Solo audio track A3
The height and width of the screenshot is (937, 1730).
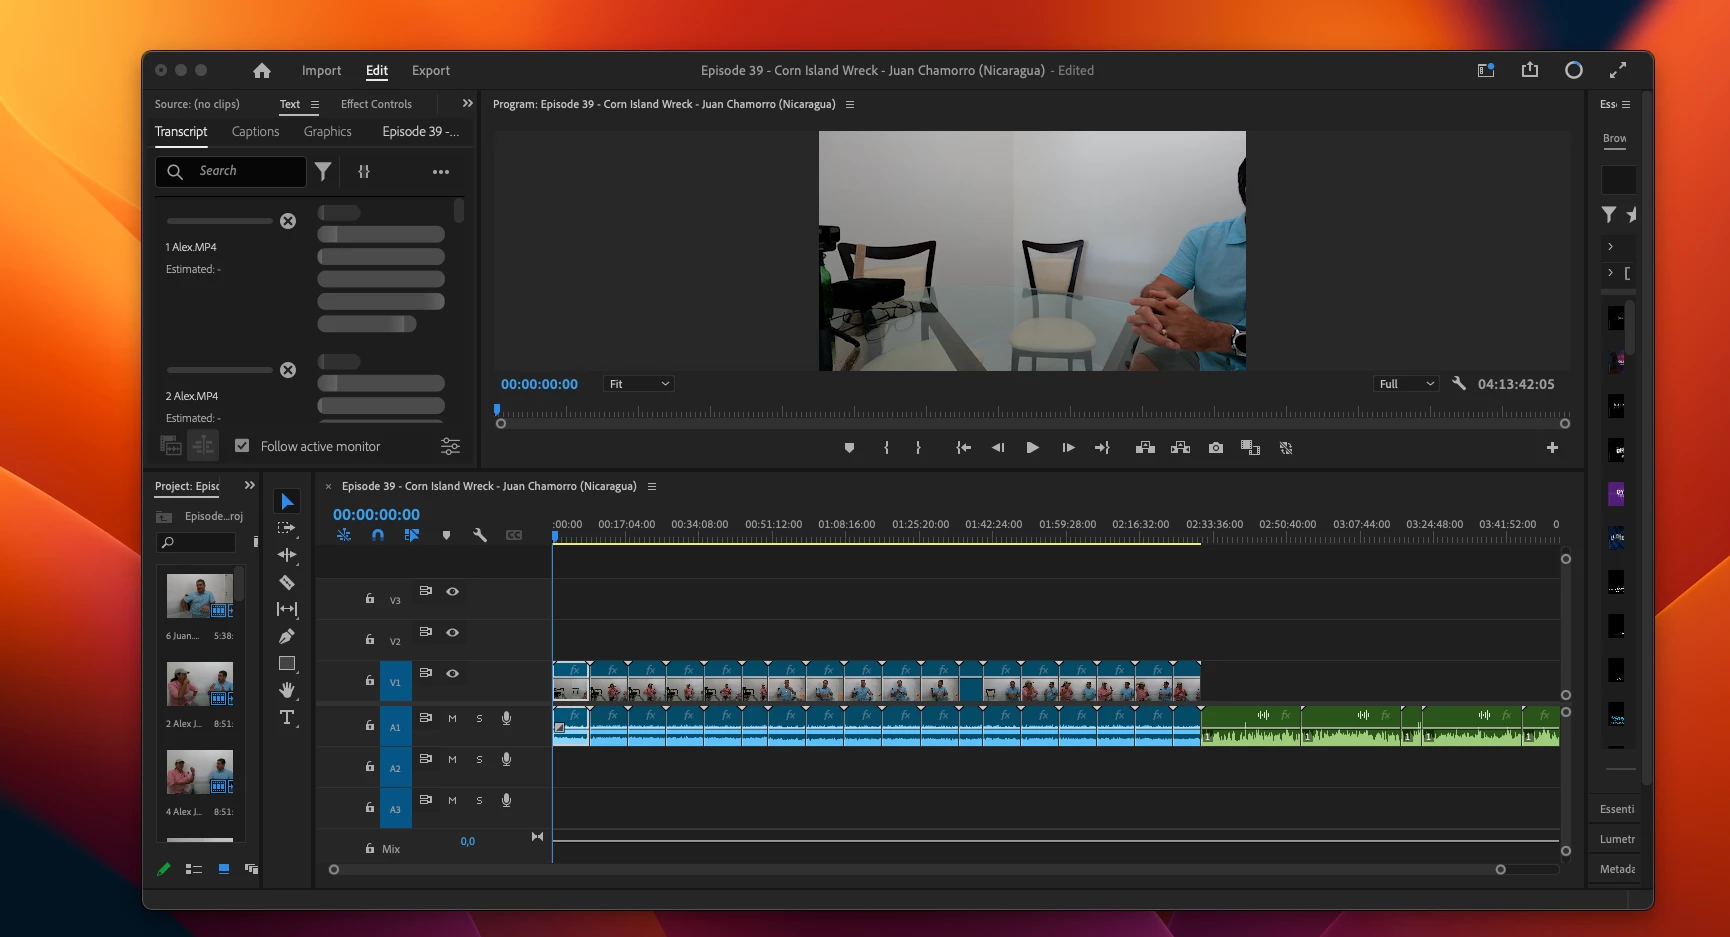pos(479,801)
